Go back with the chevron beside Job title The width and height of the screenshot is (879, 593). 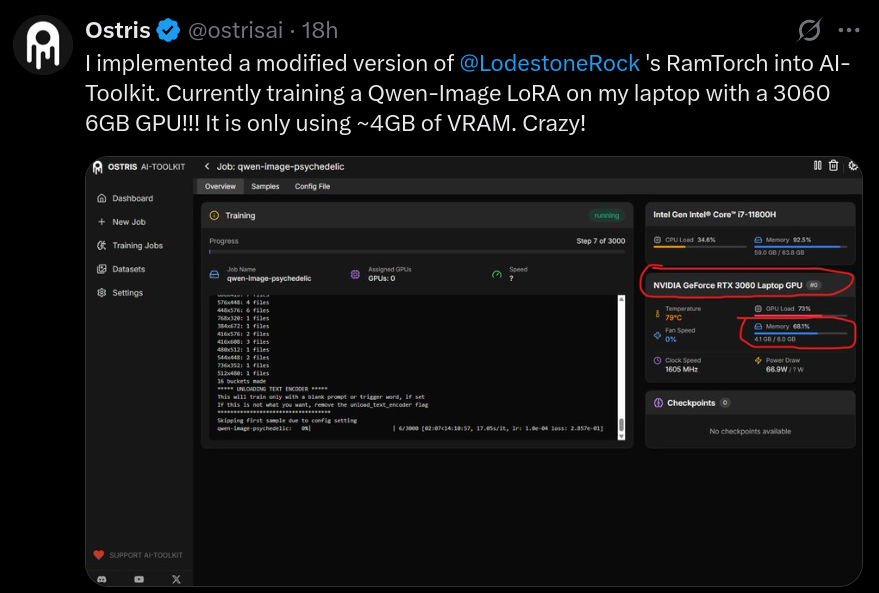point(207,166)
